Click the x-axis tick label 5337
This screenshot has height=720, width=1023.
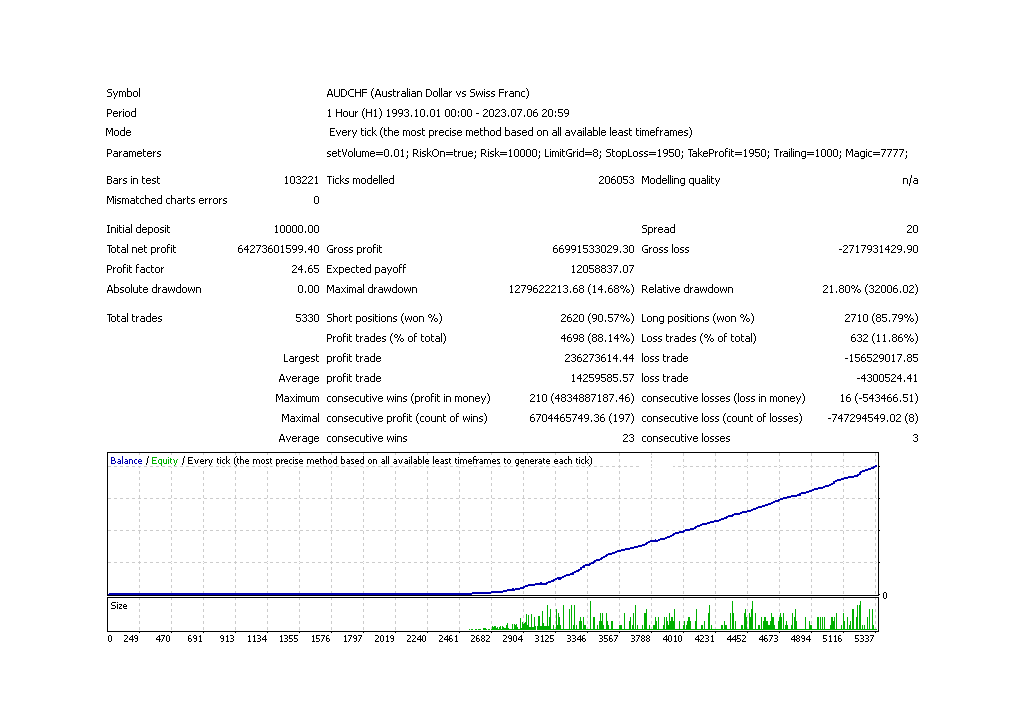tap(864, 639)
